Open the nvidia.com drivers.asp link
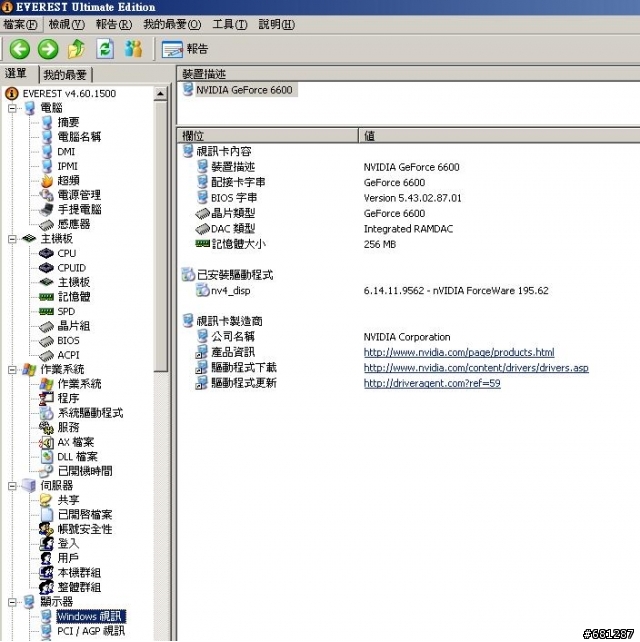 tap(476, 368)
